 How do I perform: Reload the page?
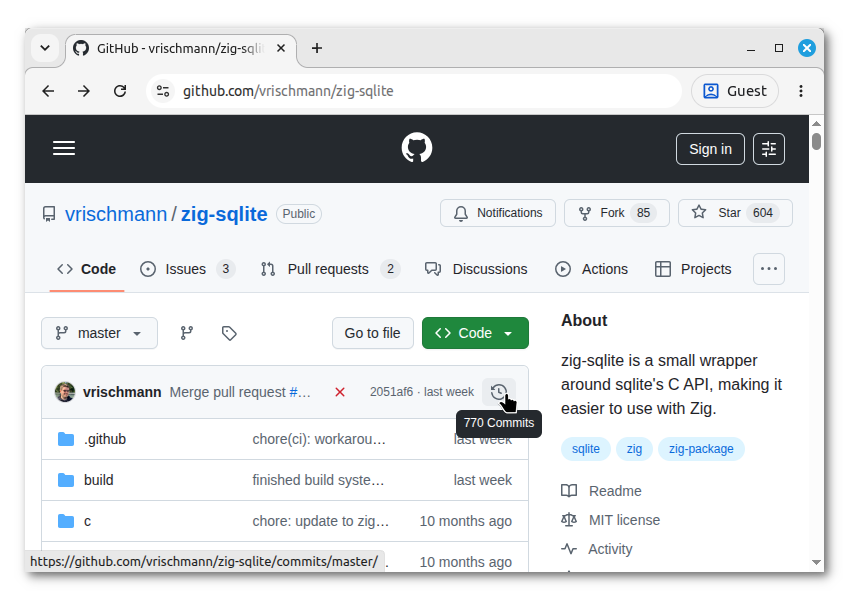click(120, 91)
